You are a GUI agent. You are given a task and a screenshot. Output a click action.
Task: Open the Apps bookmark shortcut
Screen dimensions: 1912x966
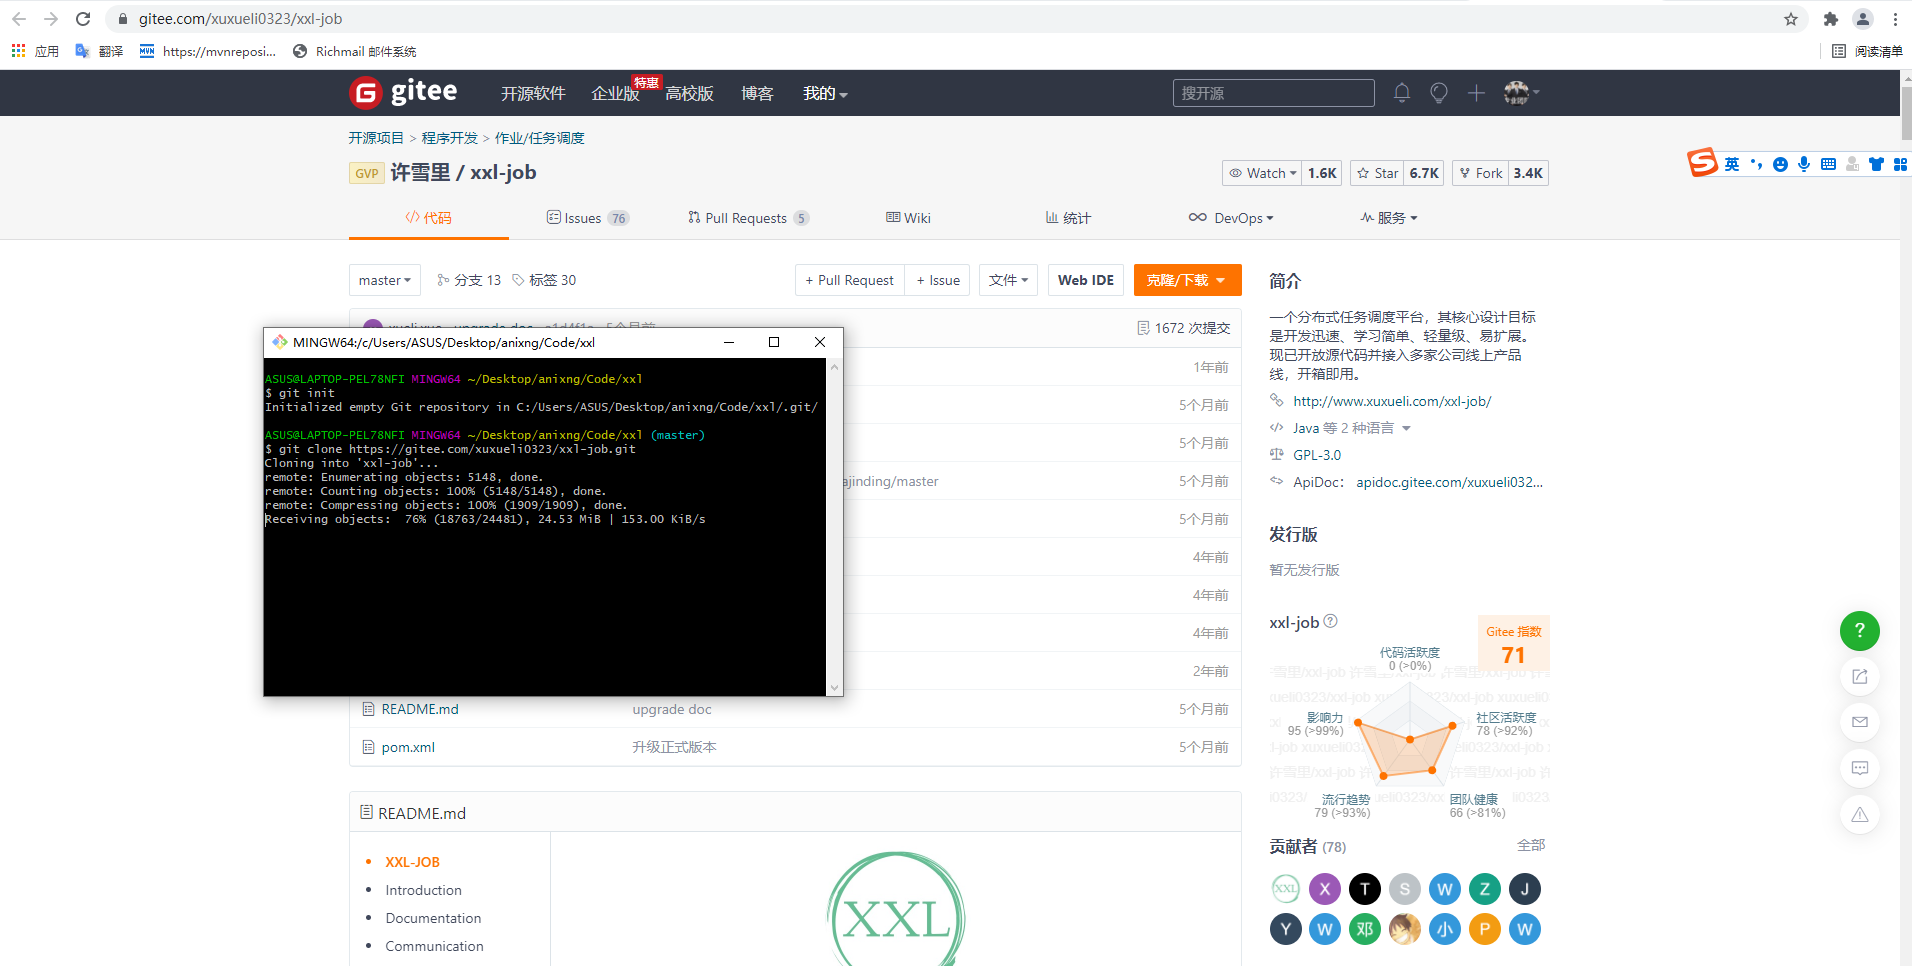[35, 51]
